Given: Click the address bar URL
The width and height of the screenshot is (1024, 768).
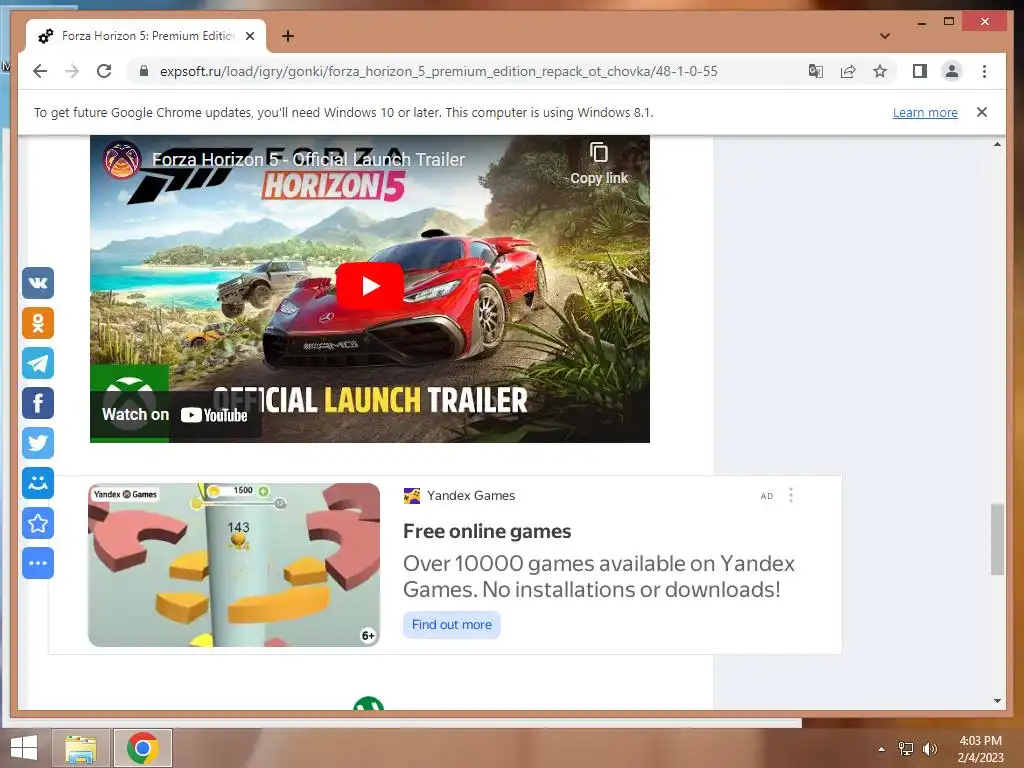Looking at the screenshot, I should (x=438, y=71).
